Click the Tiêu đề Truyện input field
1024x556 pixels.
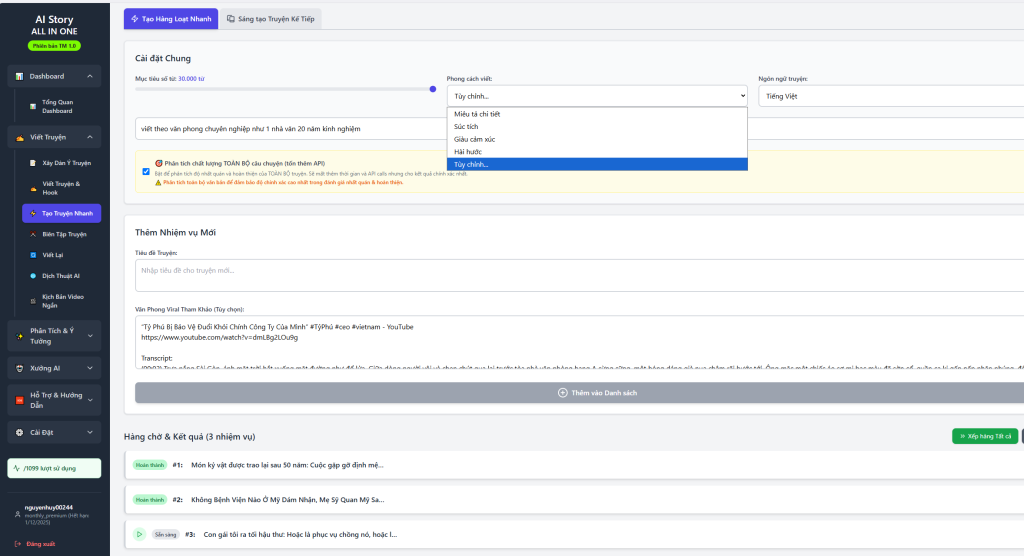click(580, 276)
